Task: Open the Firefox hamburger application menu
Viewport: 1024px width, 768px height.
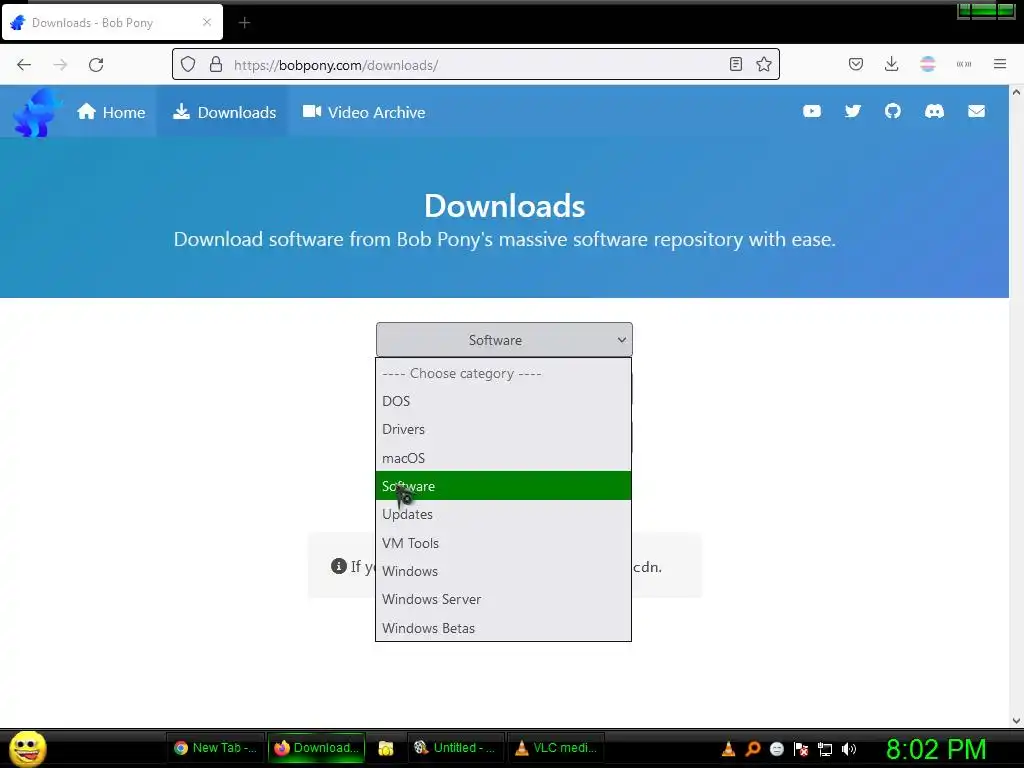Action: [999, 64]
